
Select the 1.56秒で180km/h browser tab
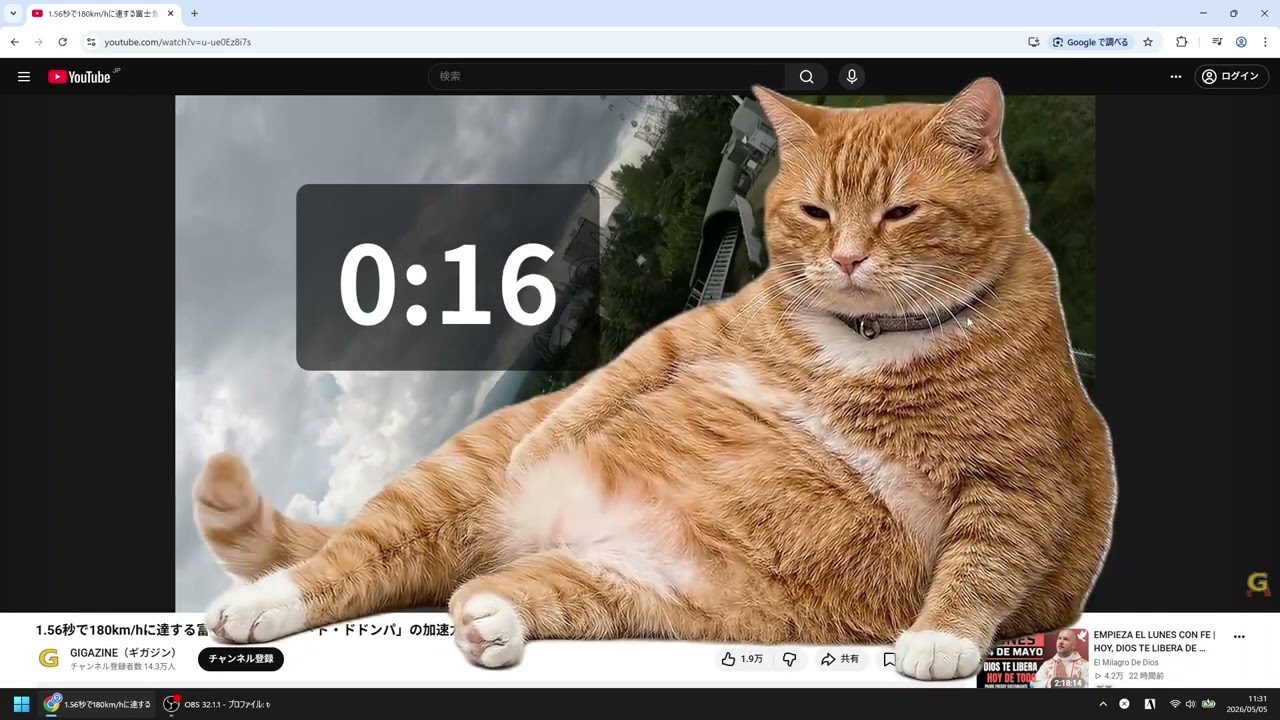(x=103, y=14)
